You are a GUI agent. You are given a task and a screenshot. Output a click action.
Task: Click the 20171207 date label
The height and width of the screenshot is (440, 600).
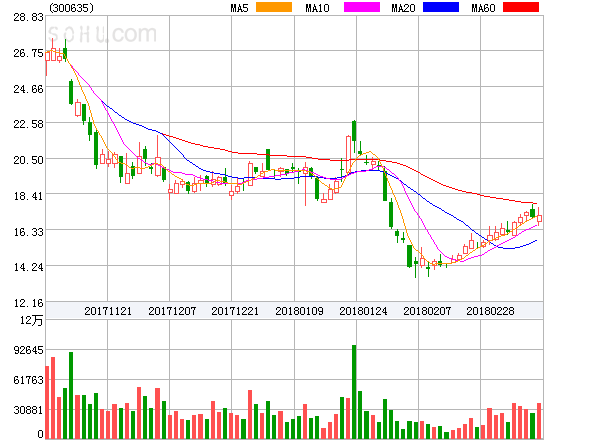click(x=172, y=311)
